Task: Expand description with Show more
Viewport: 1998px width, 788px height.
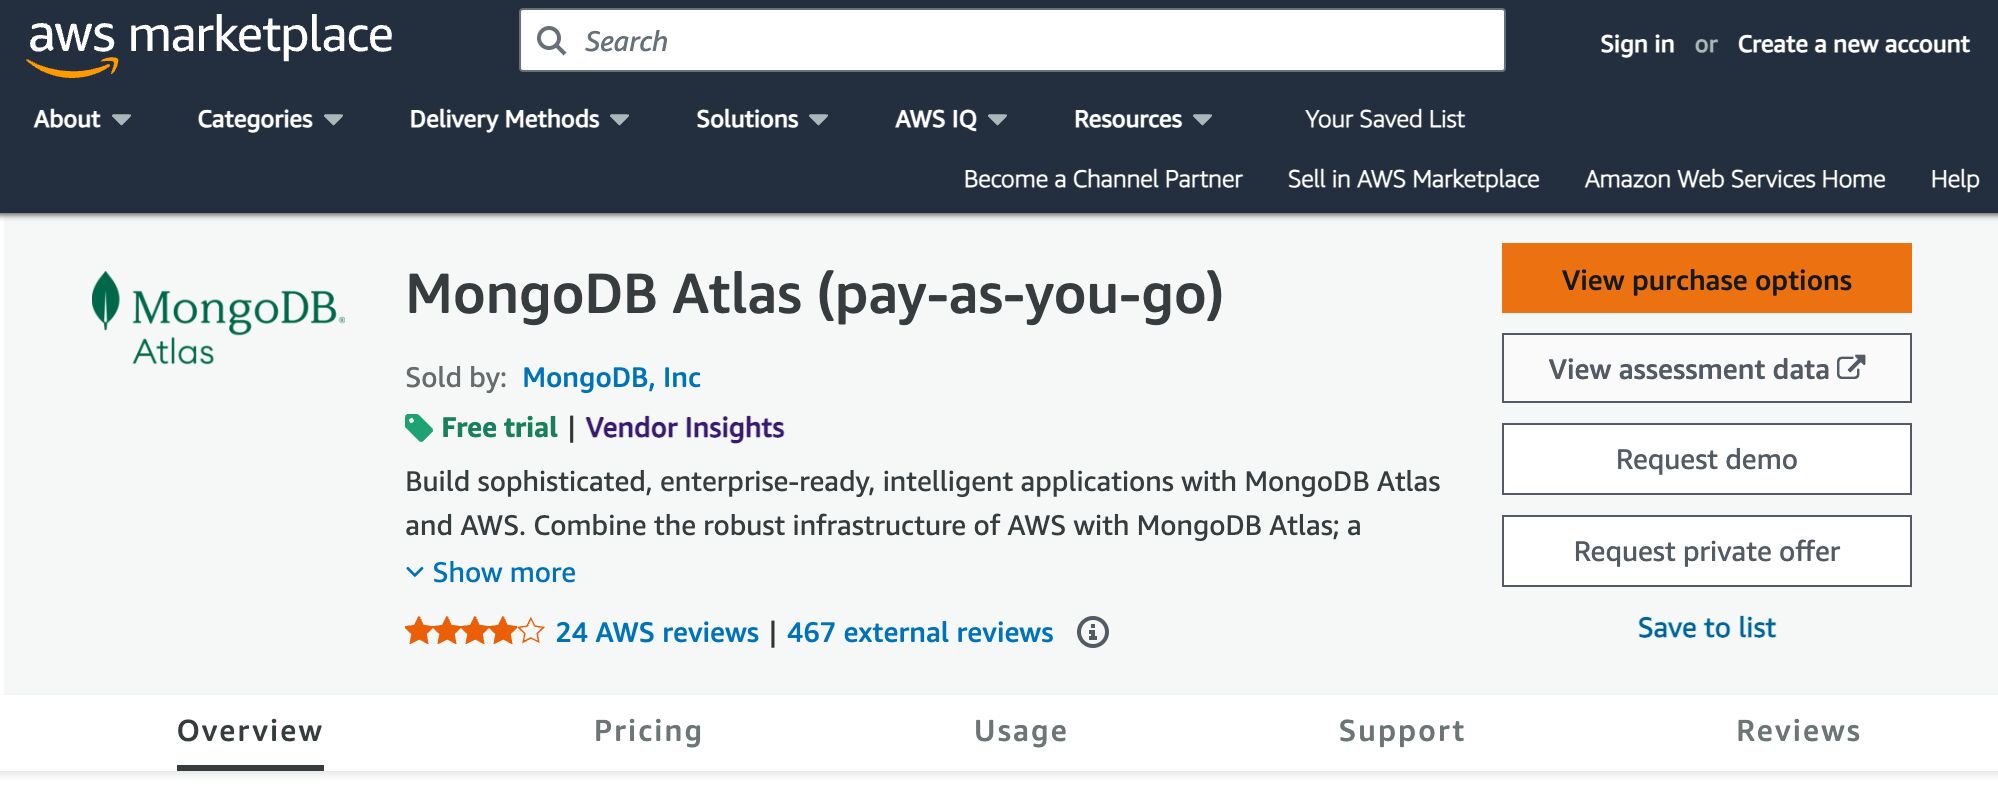Action: point(491,572)
